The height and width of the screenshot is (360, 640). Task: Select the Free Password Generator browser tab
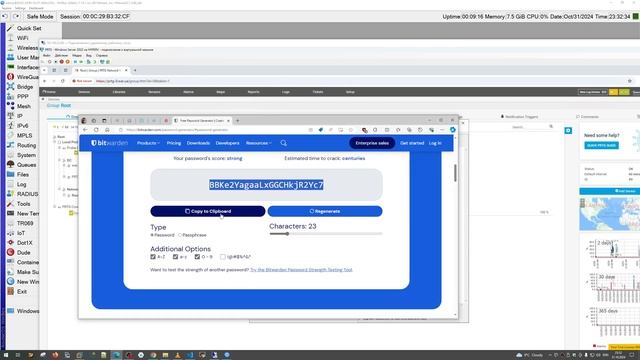click(201, 120)
